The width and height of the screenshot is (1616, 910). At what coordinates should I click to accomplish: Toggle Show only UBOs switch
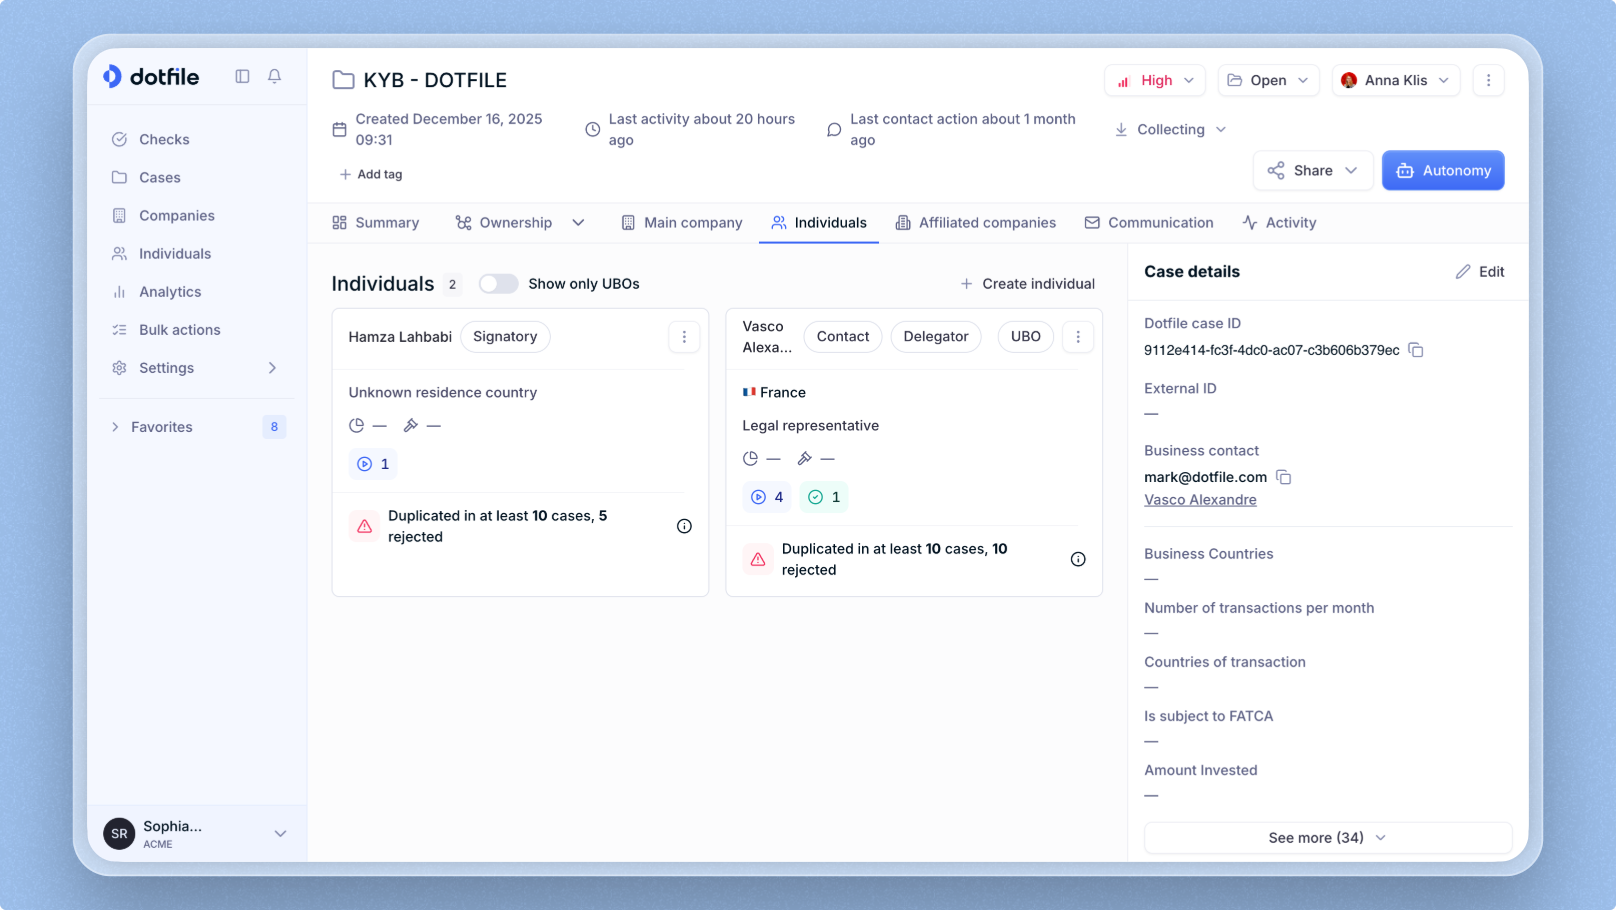498,284
